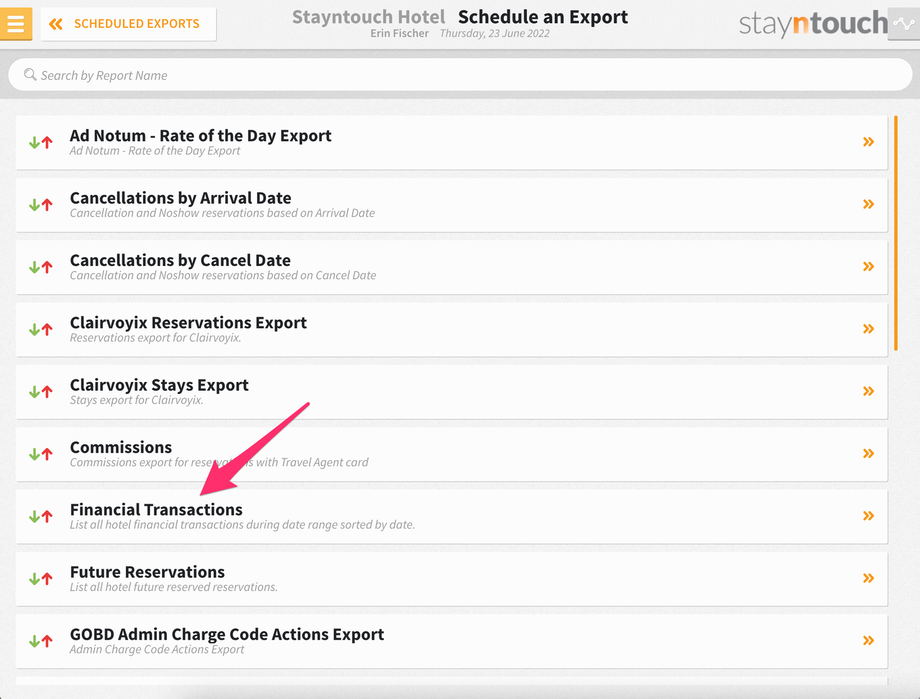Select Cancellations by Cancel Date title

tap(180, 260)
